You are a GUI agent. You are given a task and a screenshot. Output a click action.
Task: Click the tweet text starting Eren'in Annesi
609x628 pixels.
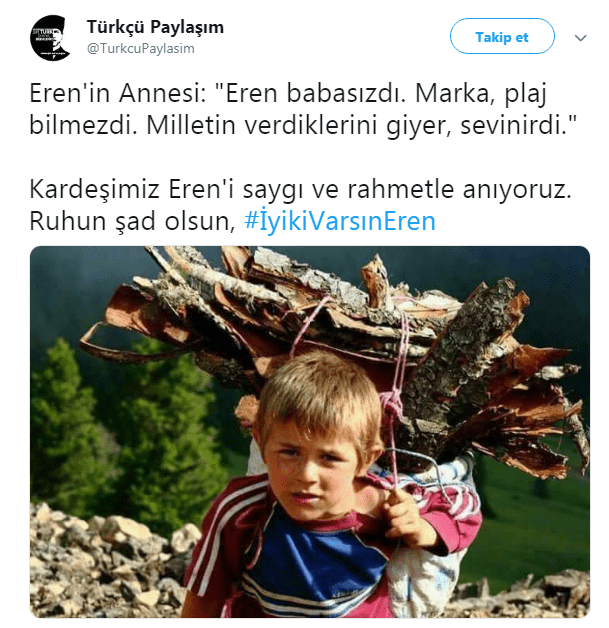click(304, 109)
